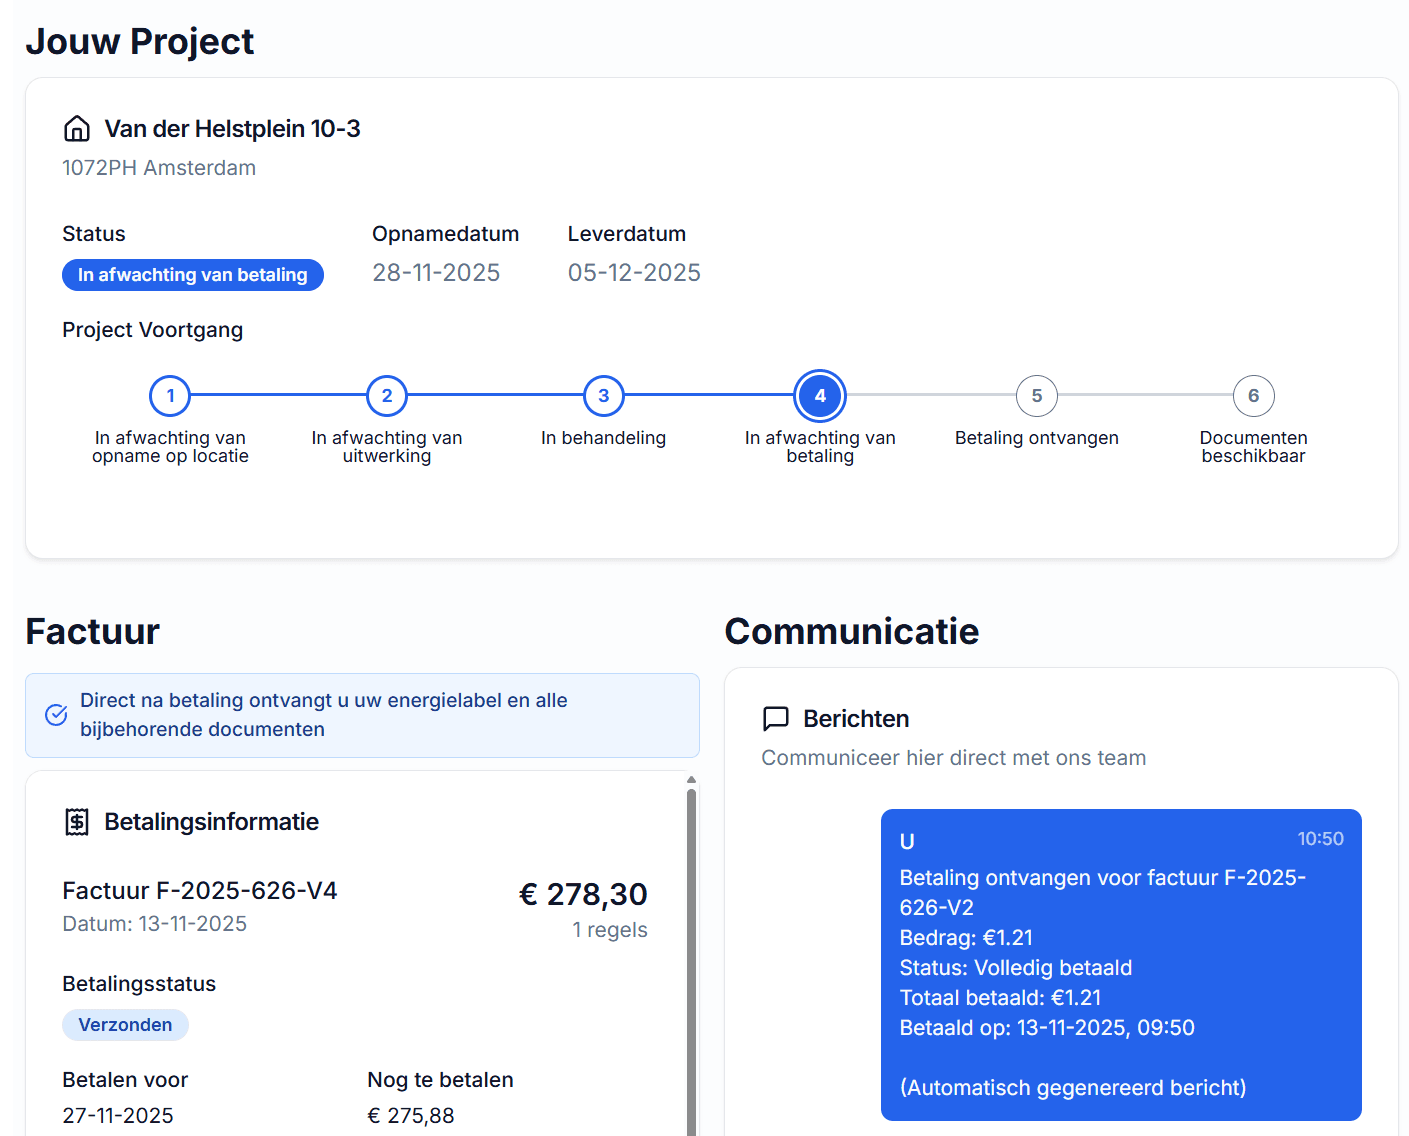Open the blue chat message about factuur F-2025-626-V2

(x=1120, y=963)
